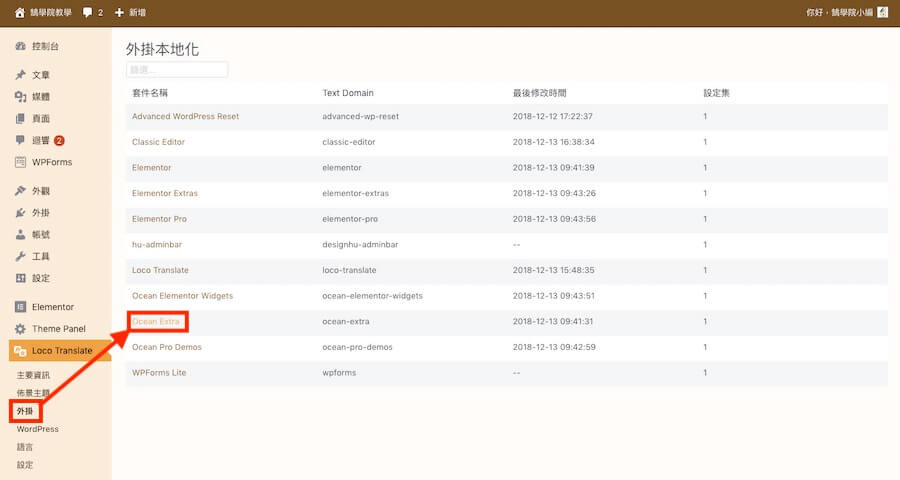Open the 文章 posts menu
The image size is (900, 480).
click(x=40, y=75)
